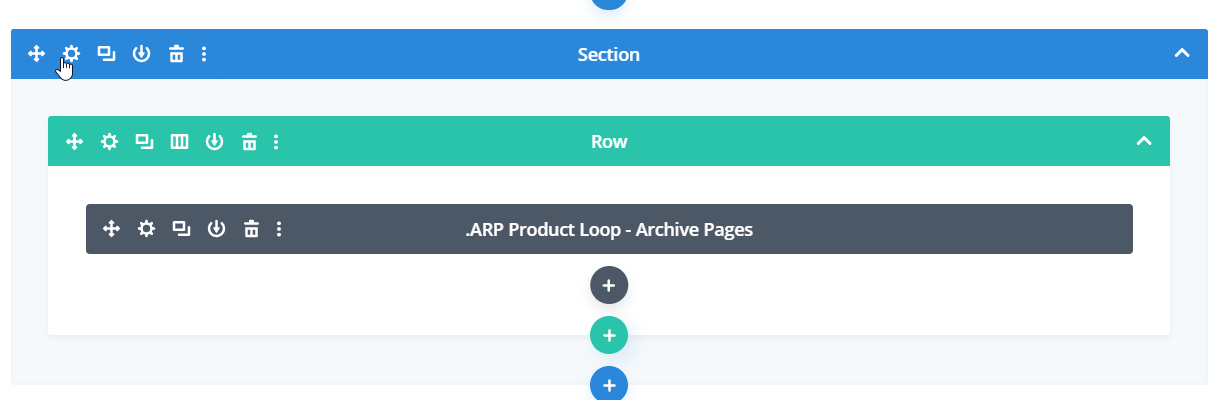Open Section settings gear icon
The width and height of the screenshot is (1225, 400).
[71, 54]
